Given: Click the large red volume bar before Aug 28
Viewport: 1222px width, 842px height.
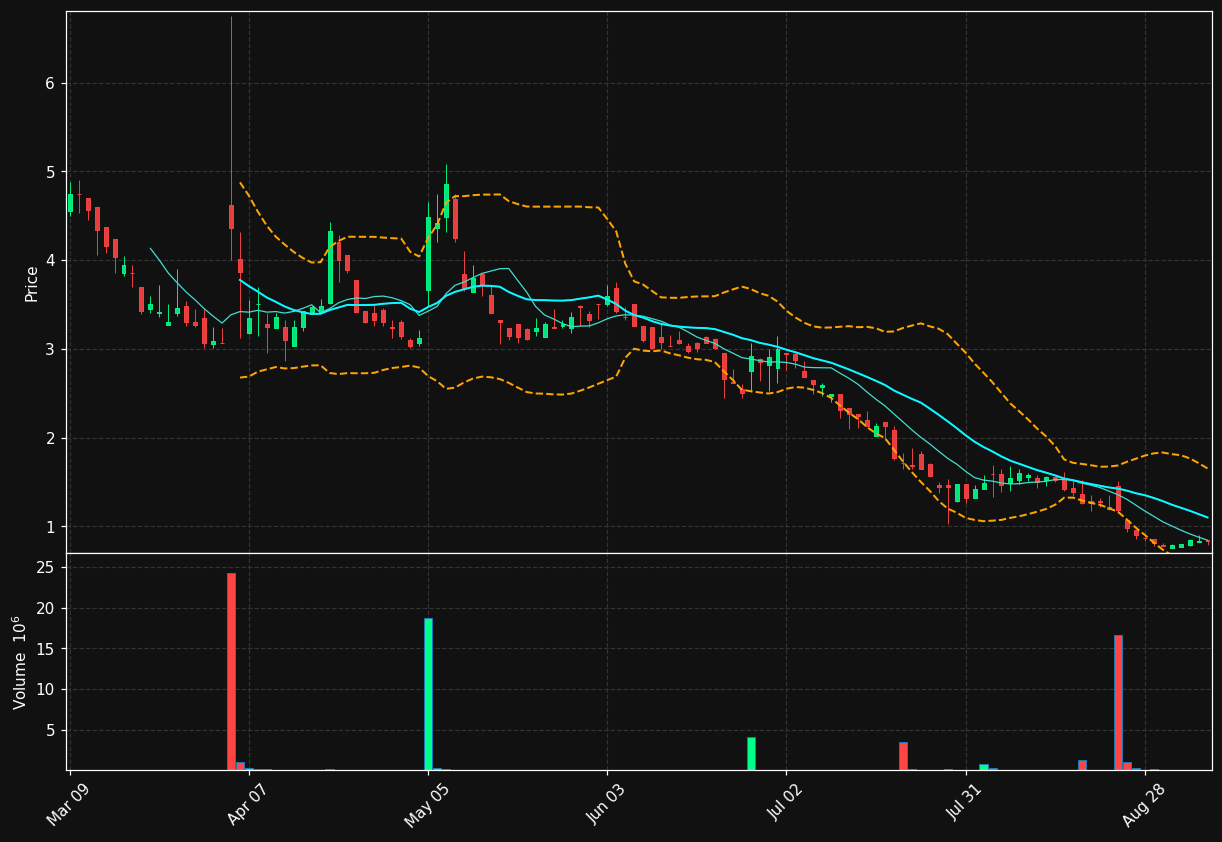Looking at the screenshot, I should [1118, 702].
